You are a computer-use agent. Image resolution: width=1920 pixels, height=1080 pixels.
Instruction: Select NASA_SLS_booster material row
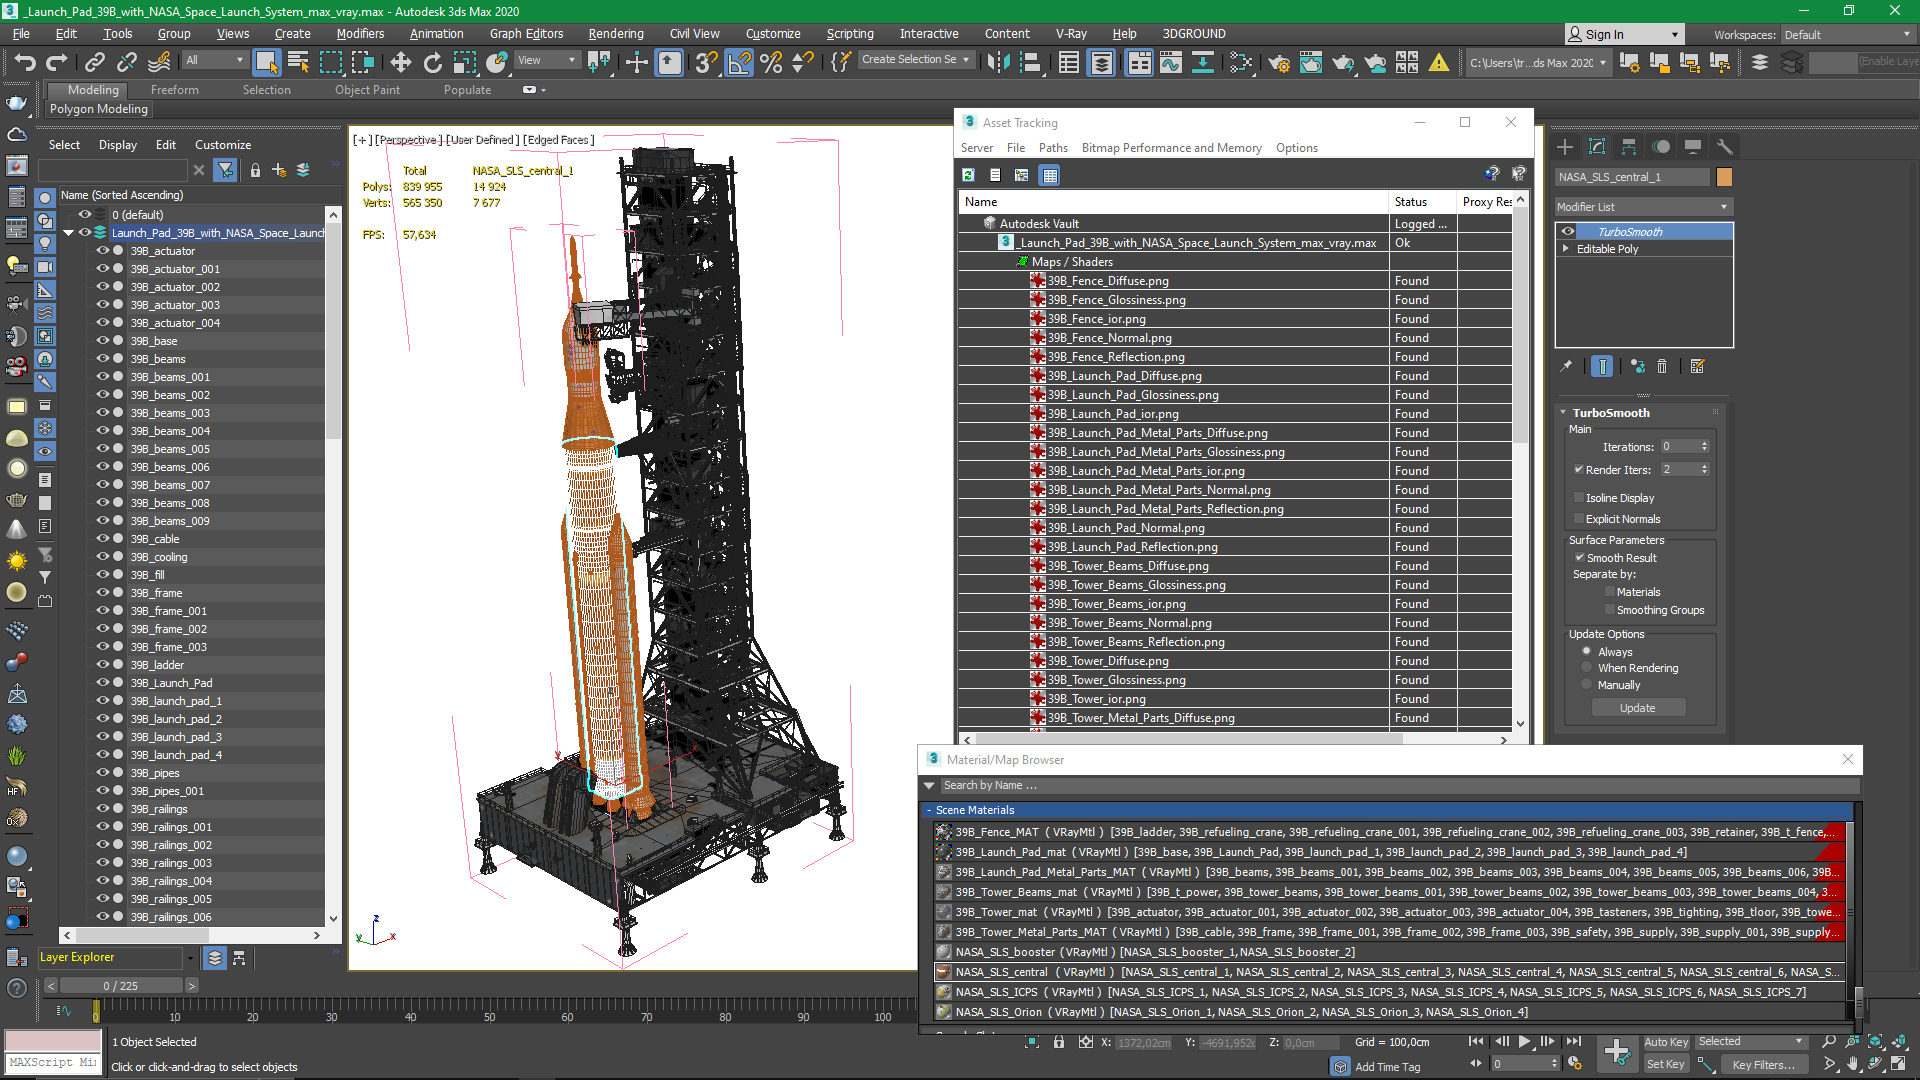[x=1390, y=951]
